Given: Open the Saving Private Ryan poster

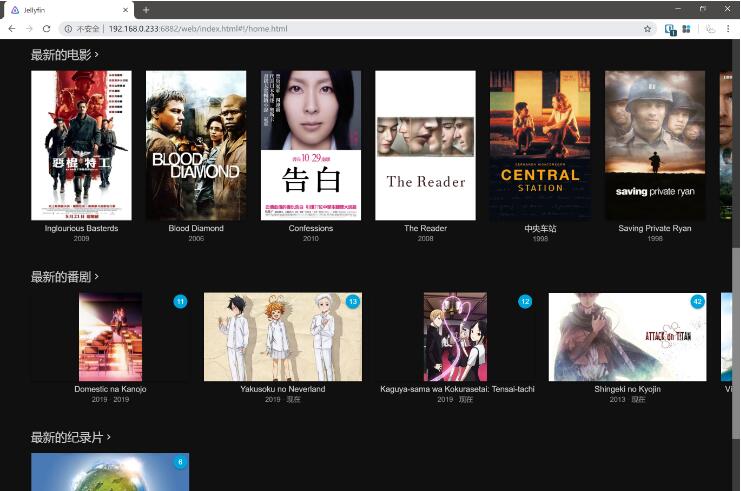Looking at the screenshot, I should pos(655,146).
